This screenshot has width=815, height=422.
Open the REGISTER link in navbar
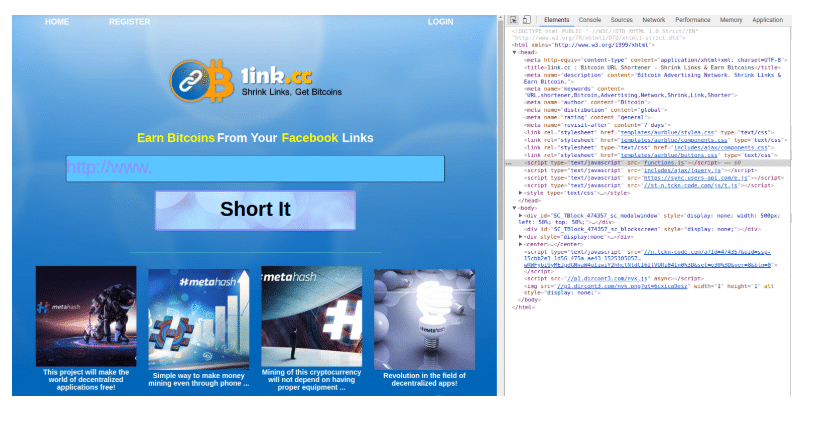click(129, 22)
